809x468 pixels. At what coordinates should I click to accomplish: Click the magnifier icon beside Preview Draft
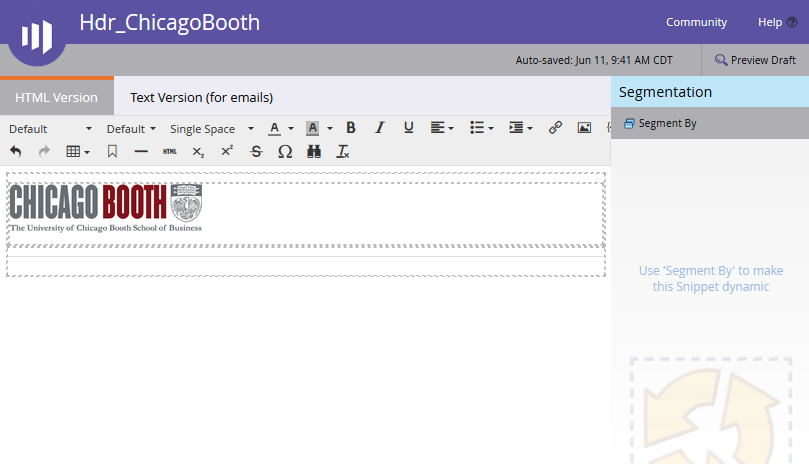tap(721, 60)
